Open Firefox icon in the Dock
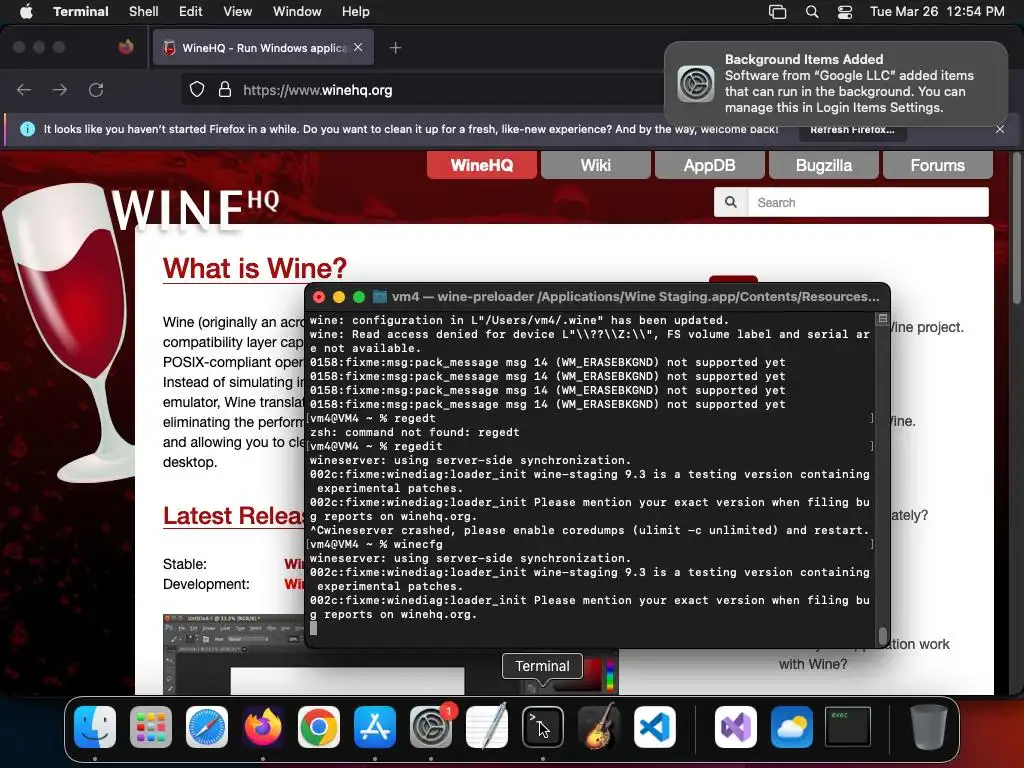1024x768 pixels. 263,726
